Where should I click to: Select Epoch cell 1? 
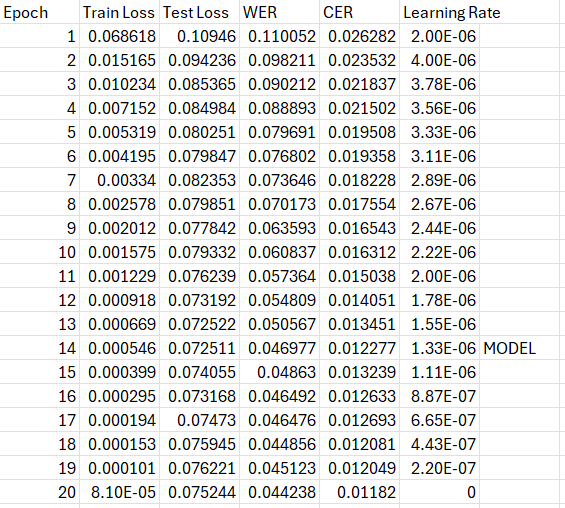40,36
